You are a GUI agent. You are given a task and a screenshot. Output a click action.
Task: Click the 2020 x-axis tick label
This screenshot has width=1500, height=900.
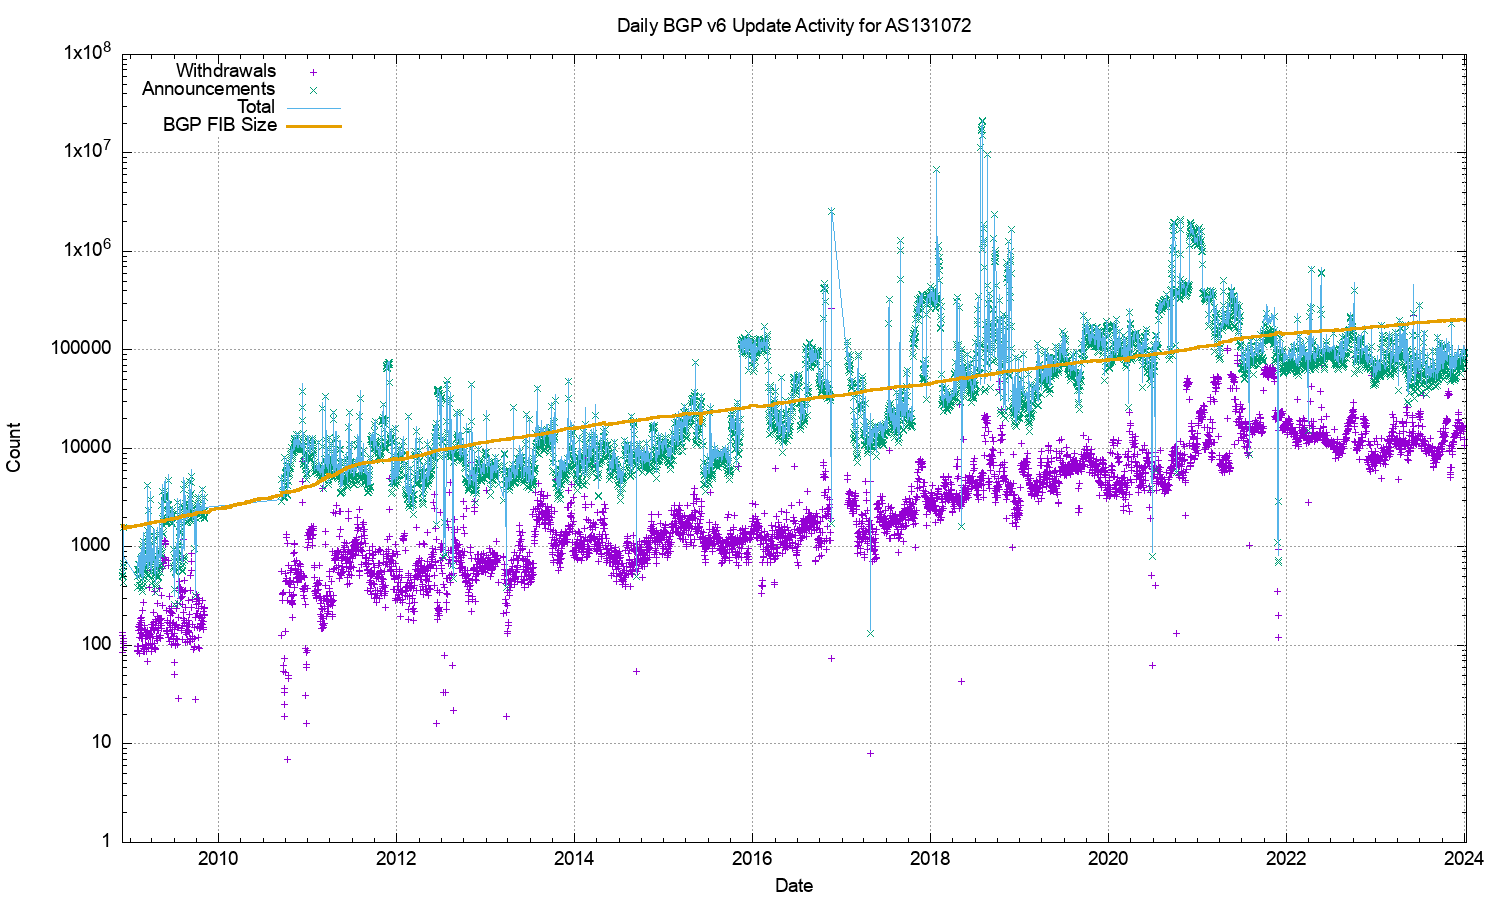coord(1108,858)
